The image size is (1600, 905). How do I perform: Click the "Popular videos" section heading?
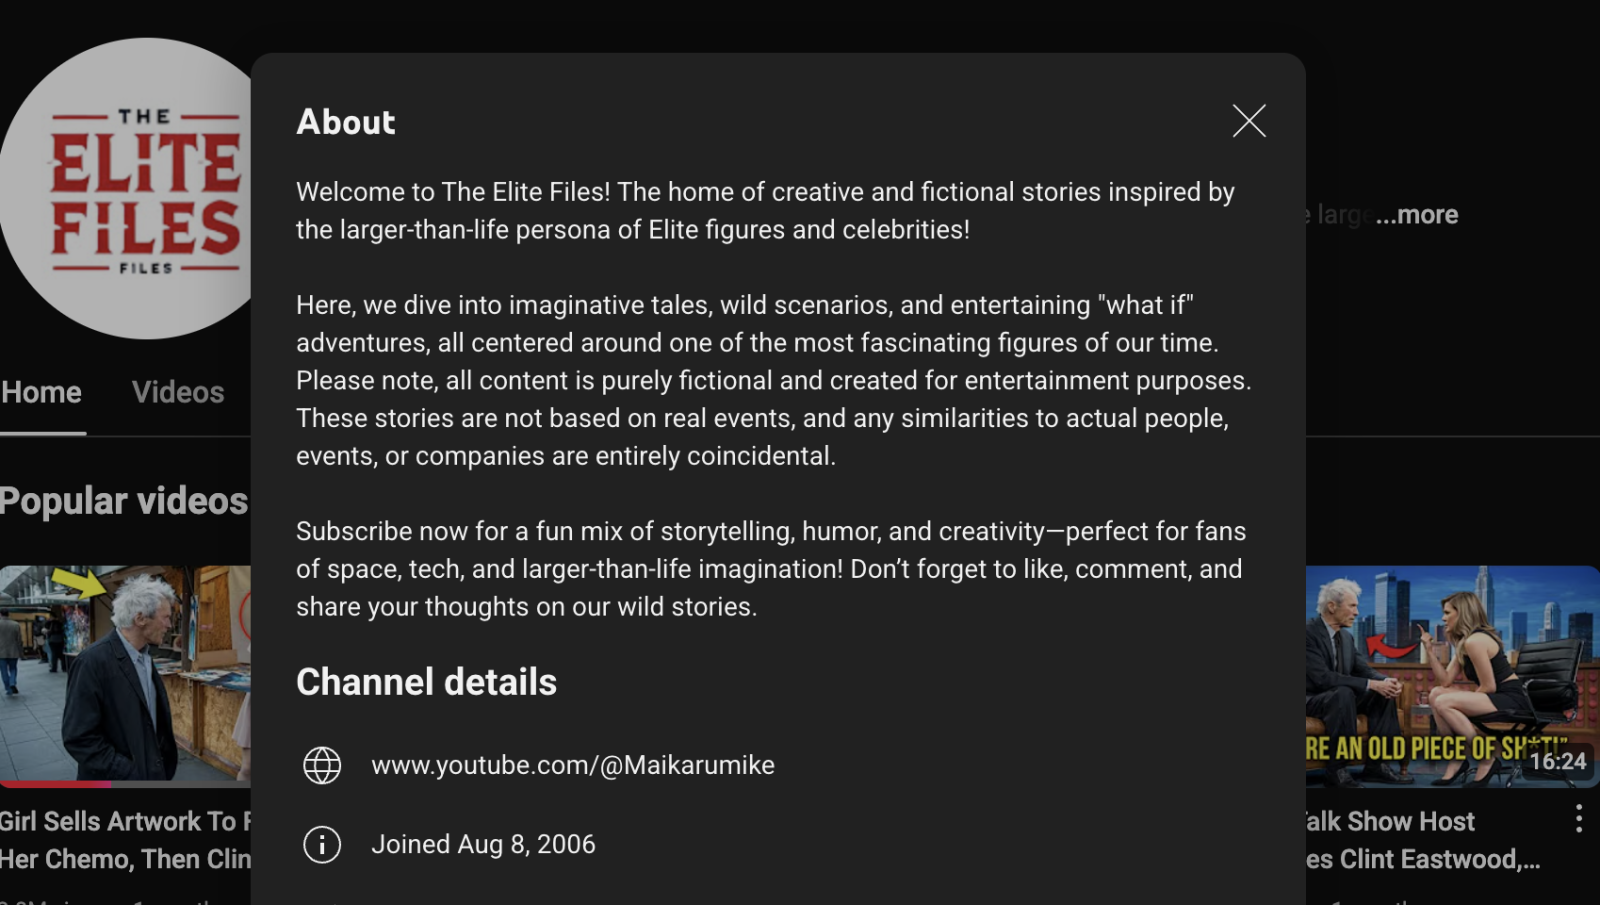point(124,500)
